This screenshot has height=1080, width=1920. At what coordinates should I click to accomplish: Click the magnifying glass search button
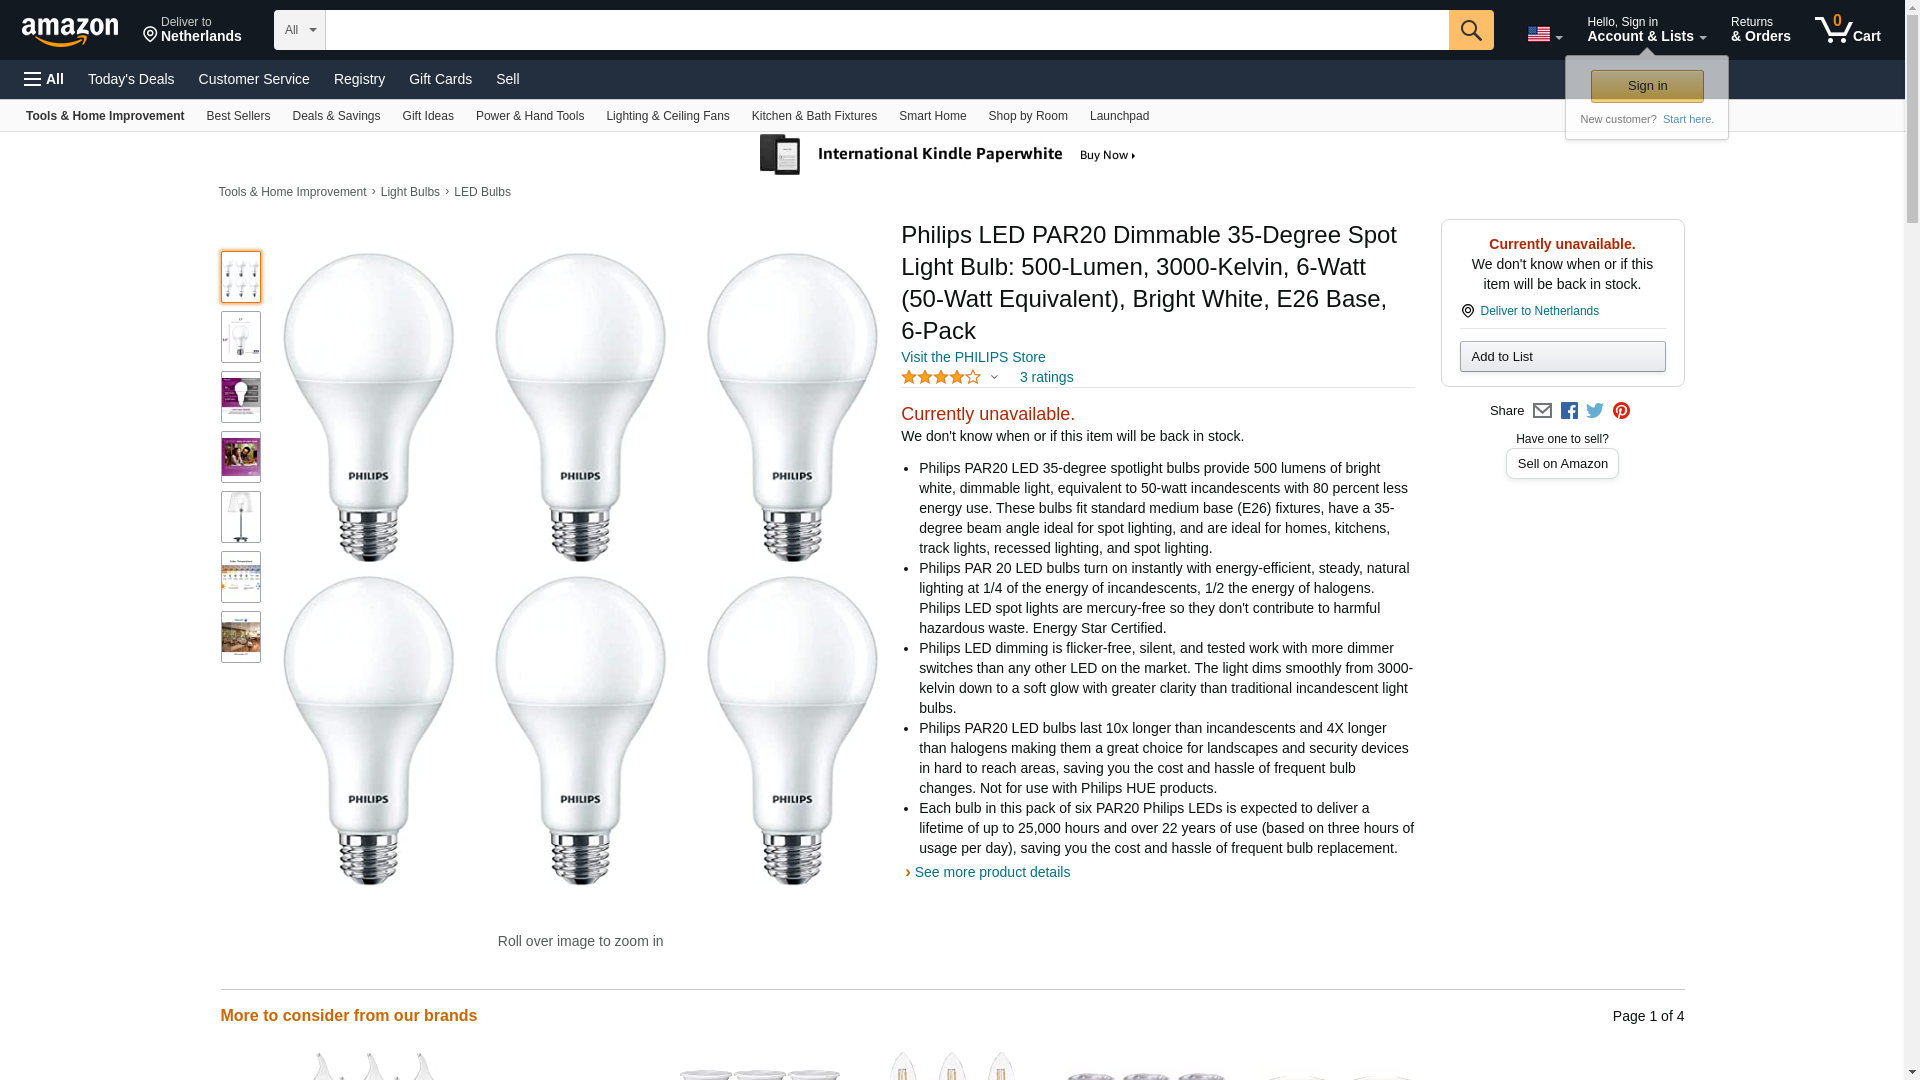(x=1470, y=30)
